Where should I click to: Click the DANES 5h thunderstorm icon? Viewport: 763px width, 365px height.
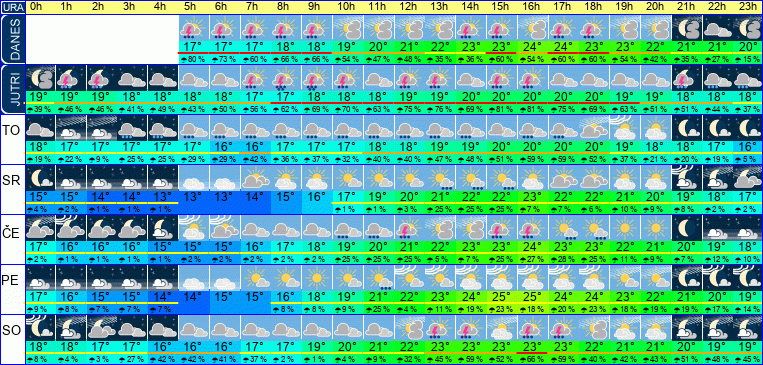pos(194,27)
